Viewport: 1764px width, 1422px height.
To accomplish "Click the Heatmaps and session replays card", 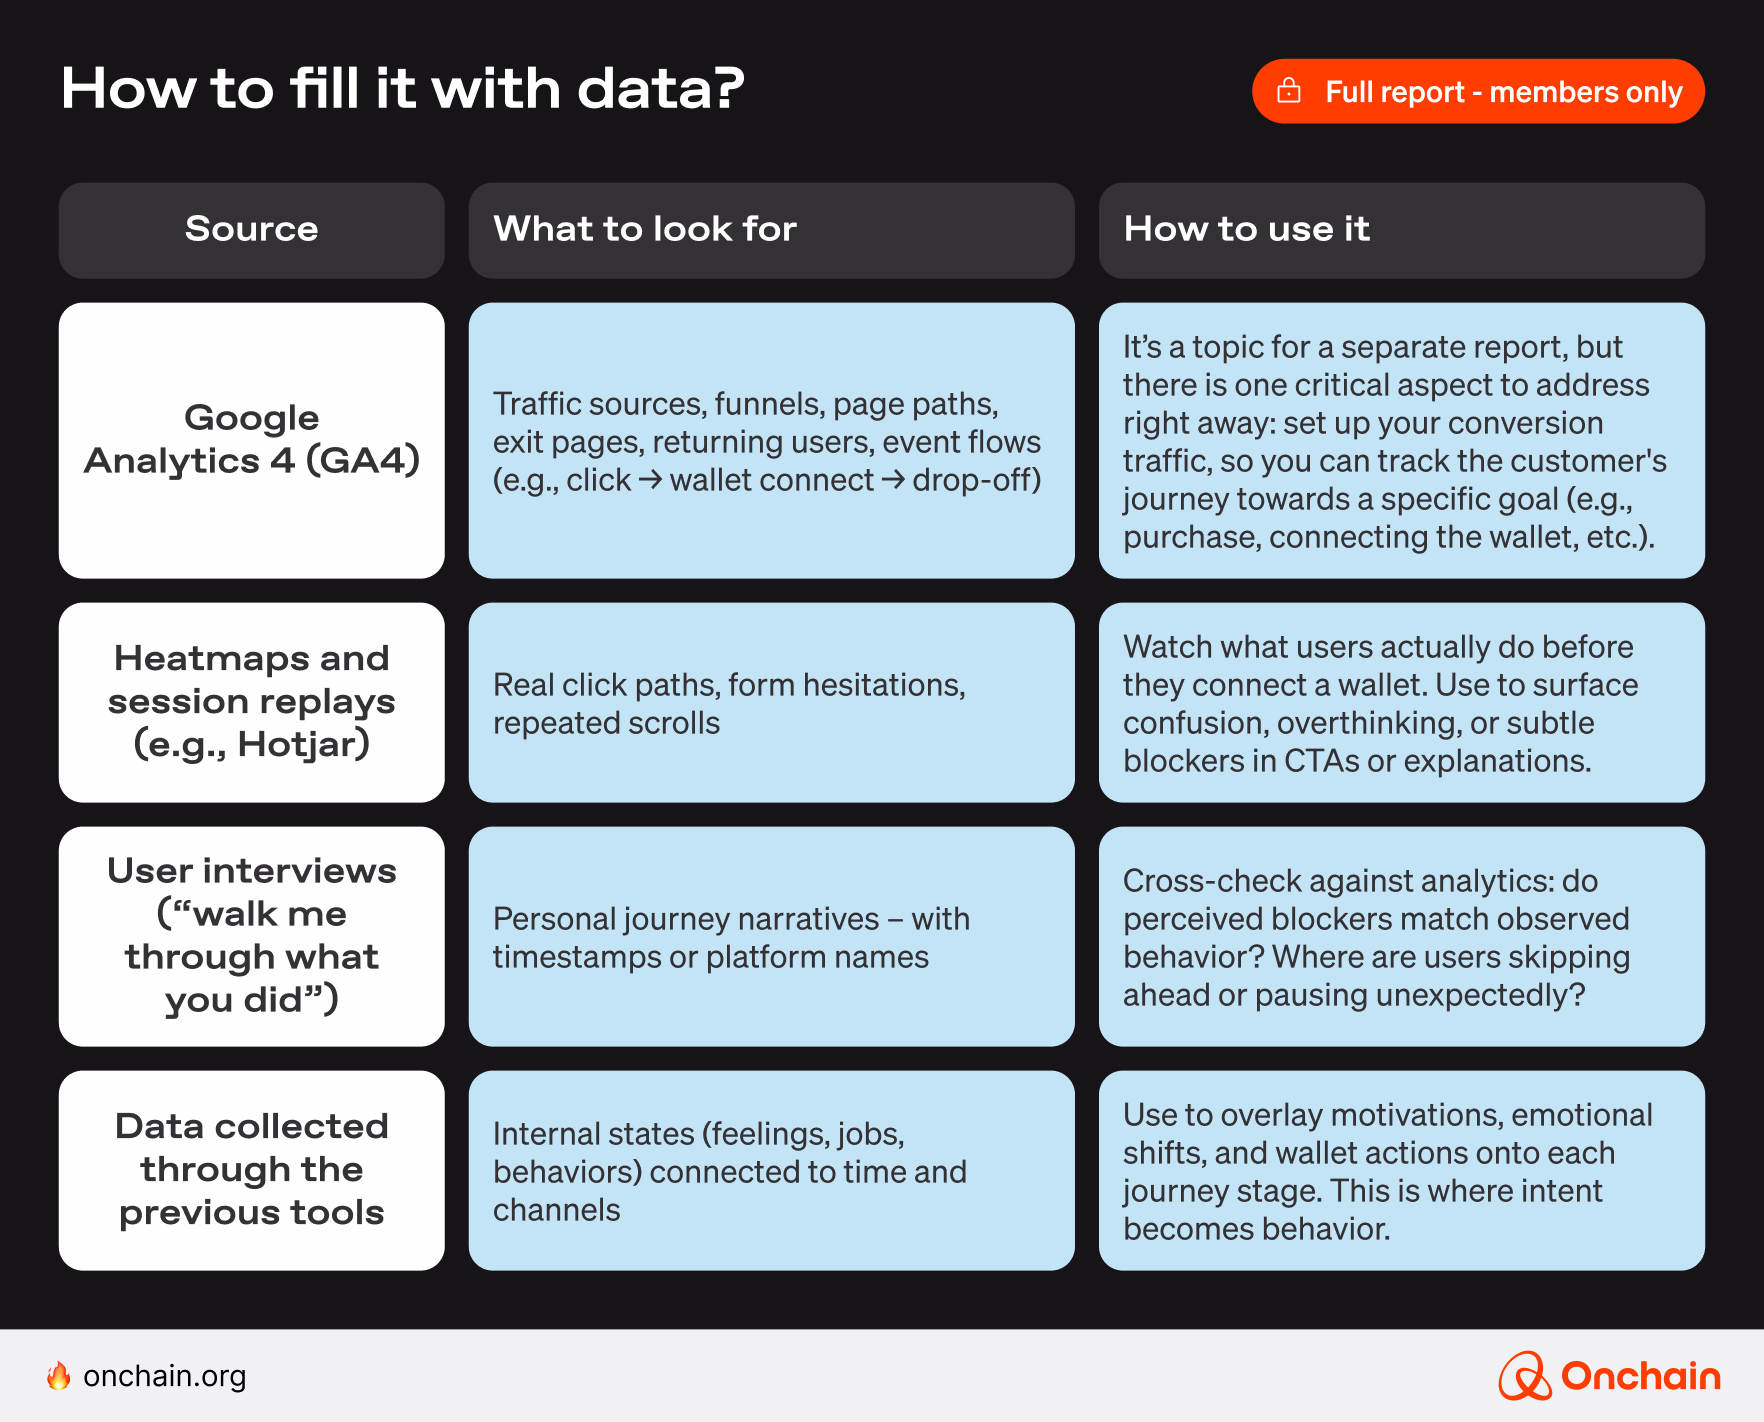I will (251, 702).
